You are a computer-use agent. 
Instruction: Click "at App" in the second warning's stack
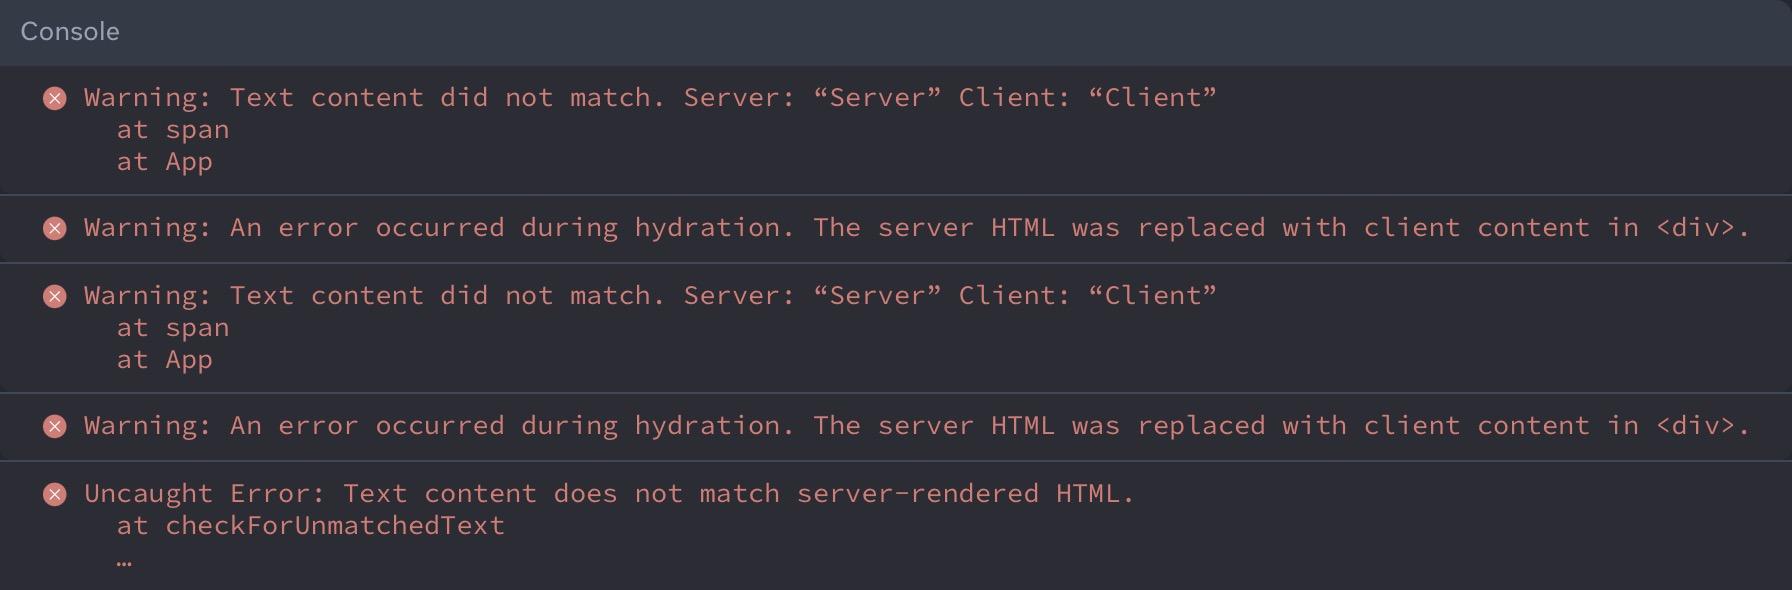(x=165, y=360)
